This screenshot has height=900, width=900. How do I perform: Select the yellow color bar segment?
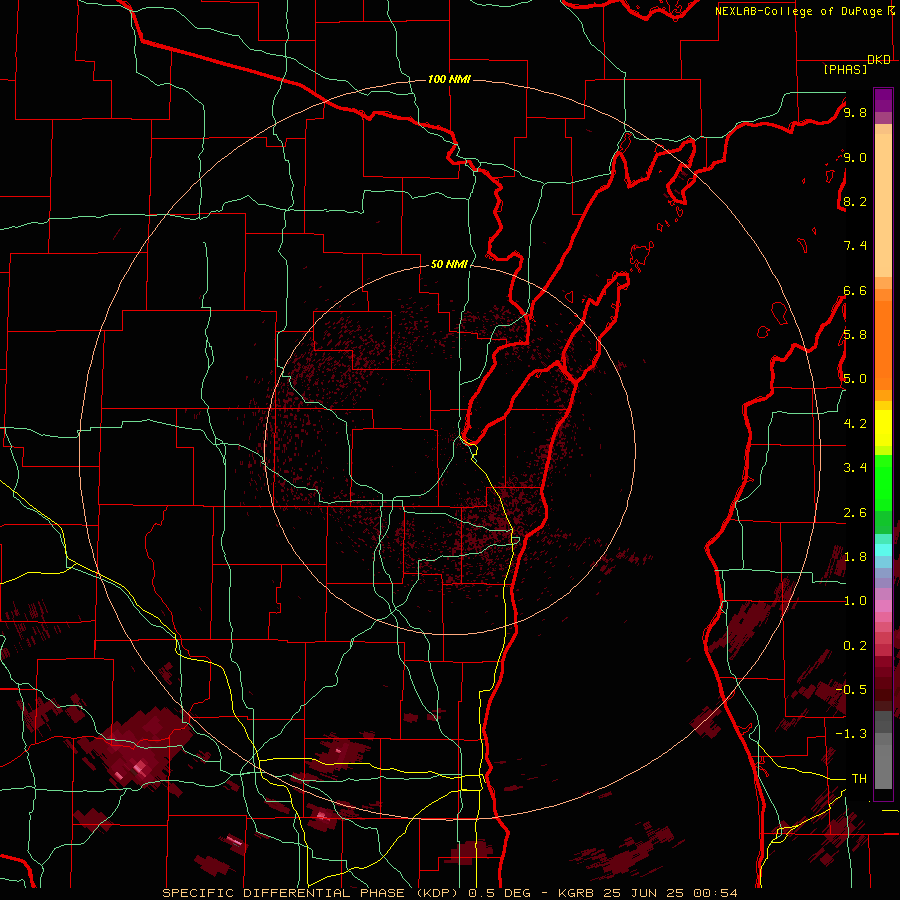(x=883, y=428)
